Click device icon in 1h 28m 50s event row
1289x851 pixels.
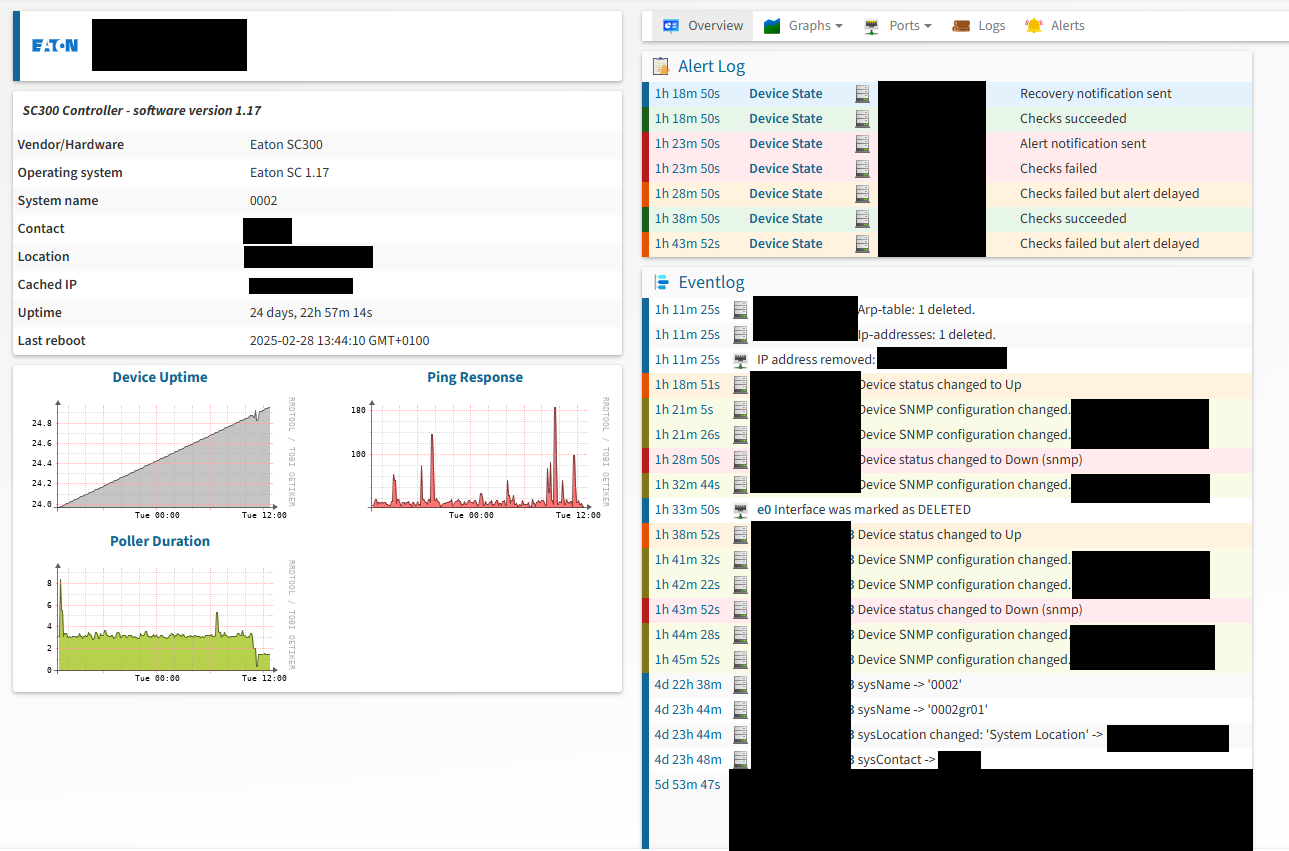coord(741,460)
